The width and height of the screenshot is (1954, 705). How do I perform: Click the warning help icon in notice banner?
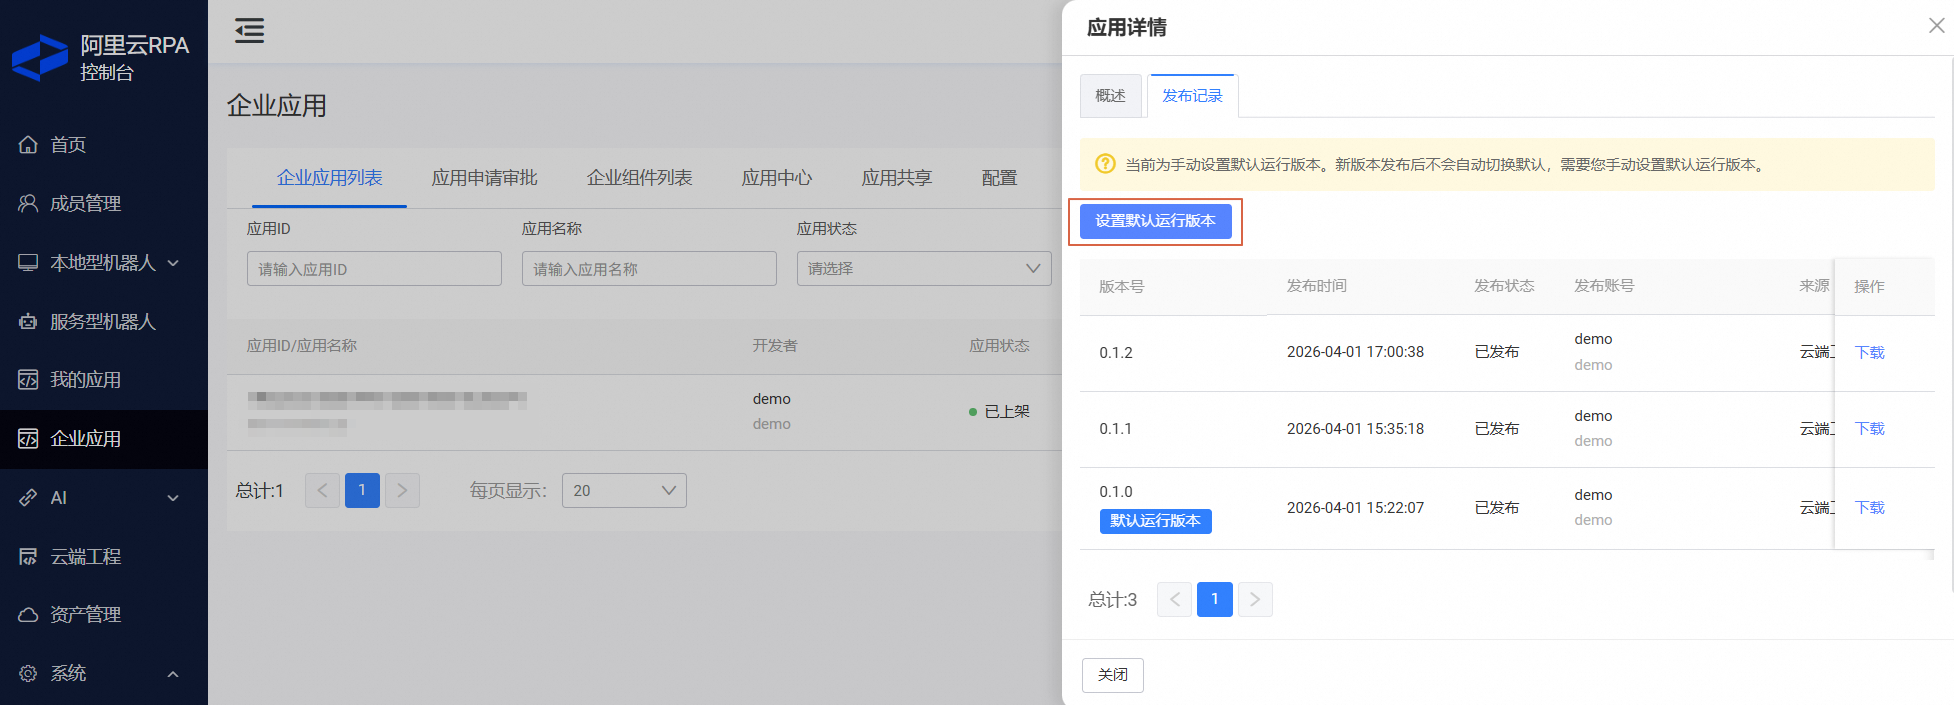1105,164
